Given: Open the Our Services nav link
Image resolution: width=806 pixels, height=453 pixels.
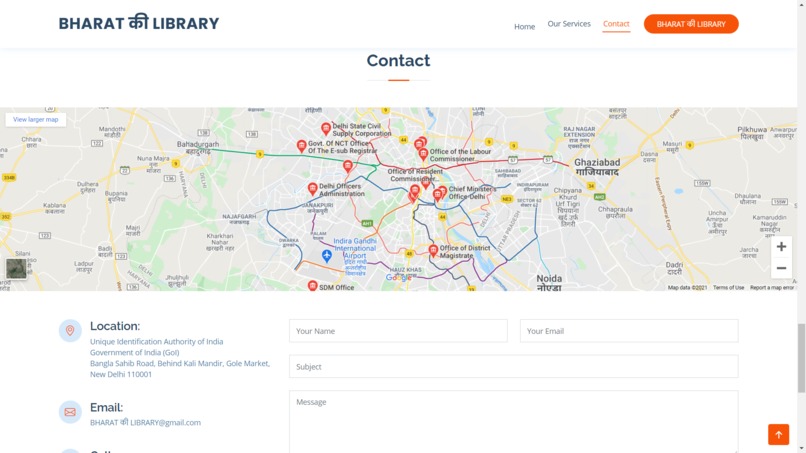Looking at the screenshot, I should pyautogui.click(x=569, y=24).
